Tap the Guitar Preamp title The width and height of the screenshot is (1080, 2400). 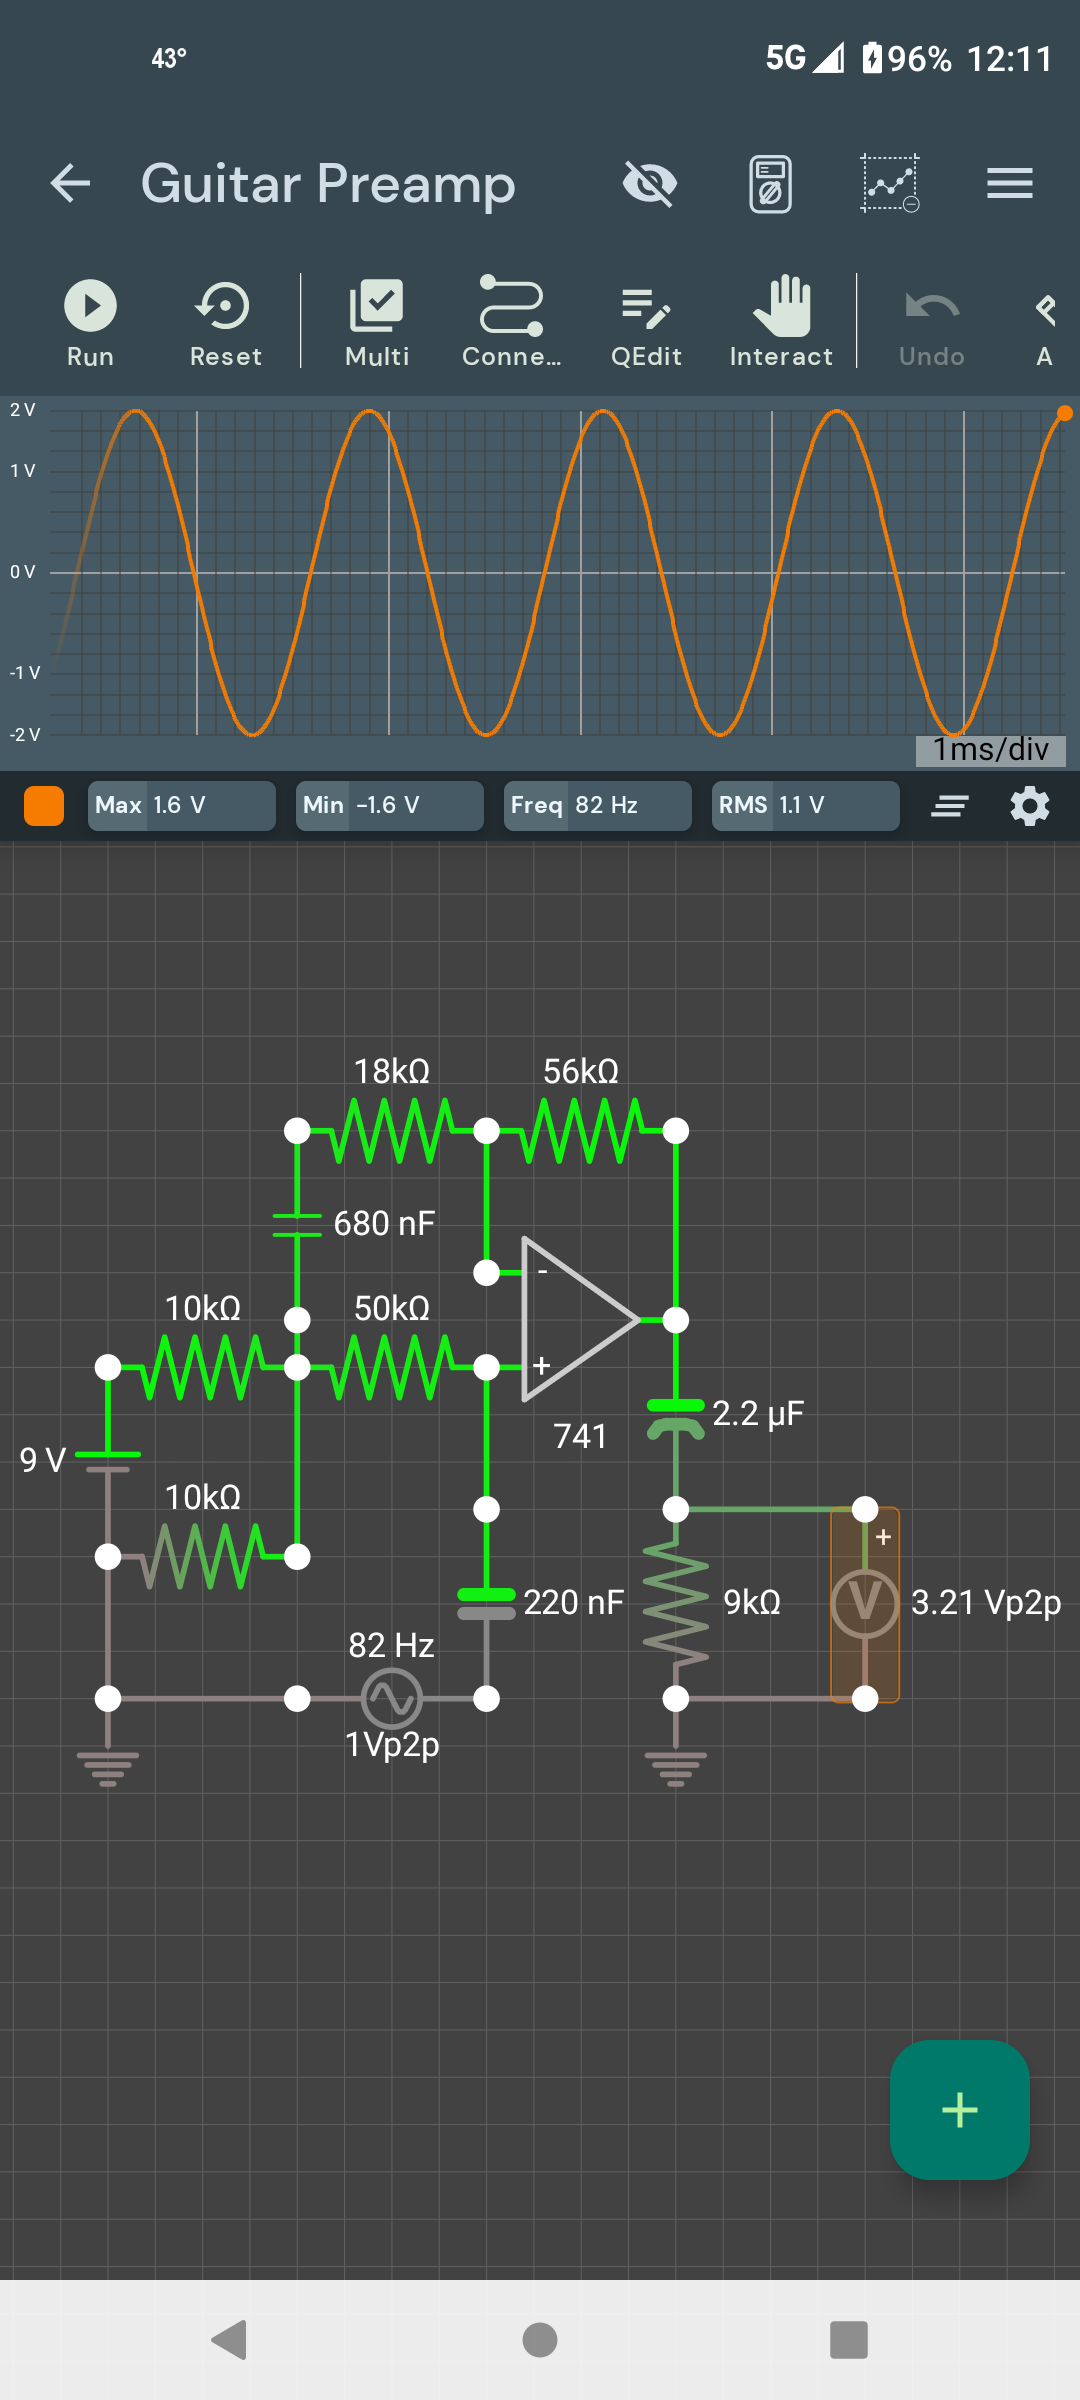[328, 184]
